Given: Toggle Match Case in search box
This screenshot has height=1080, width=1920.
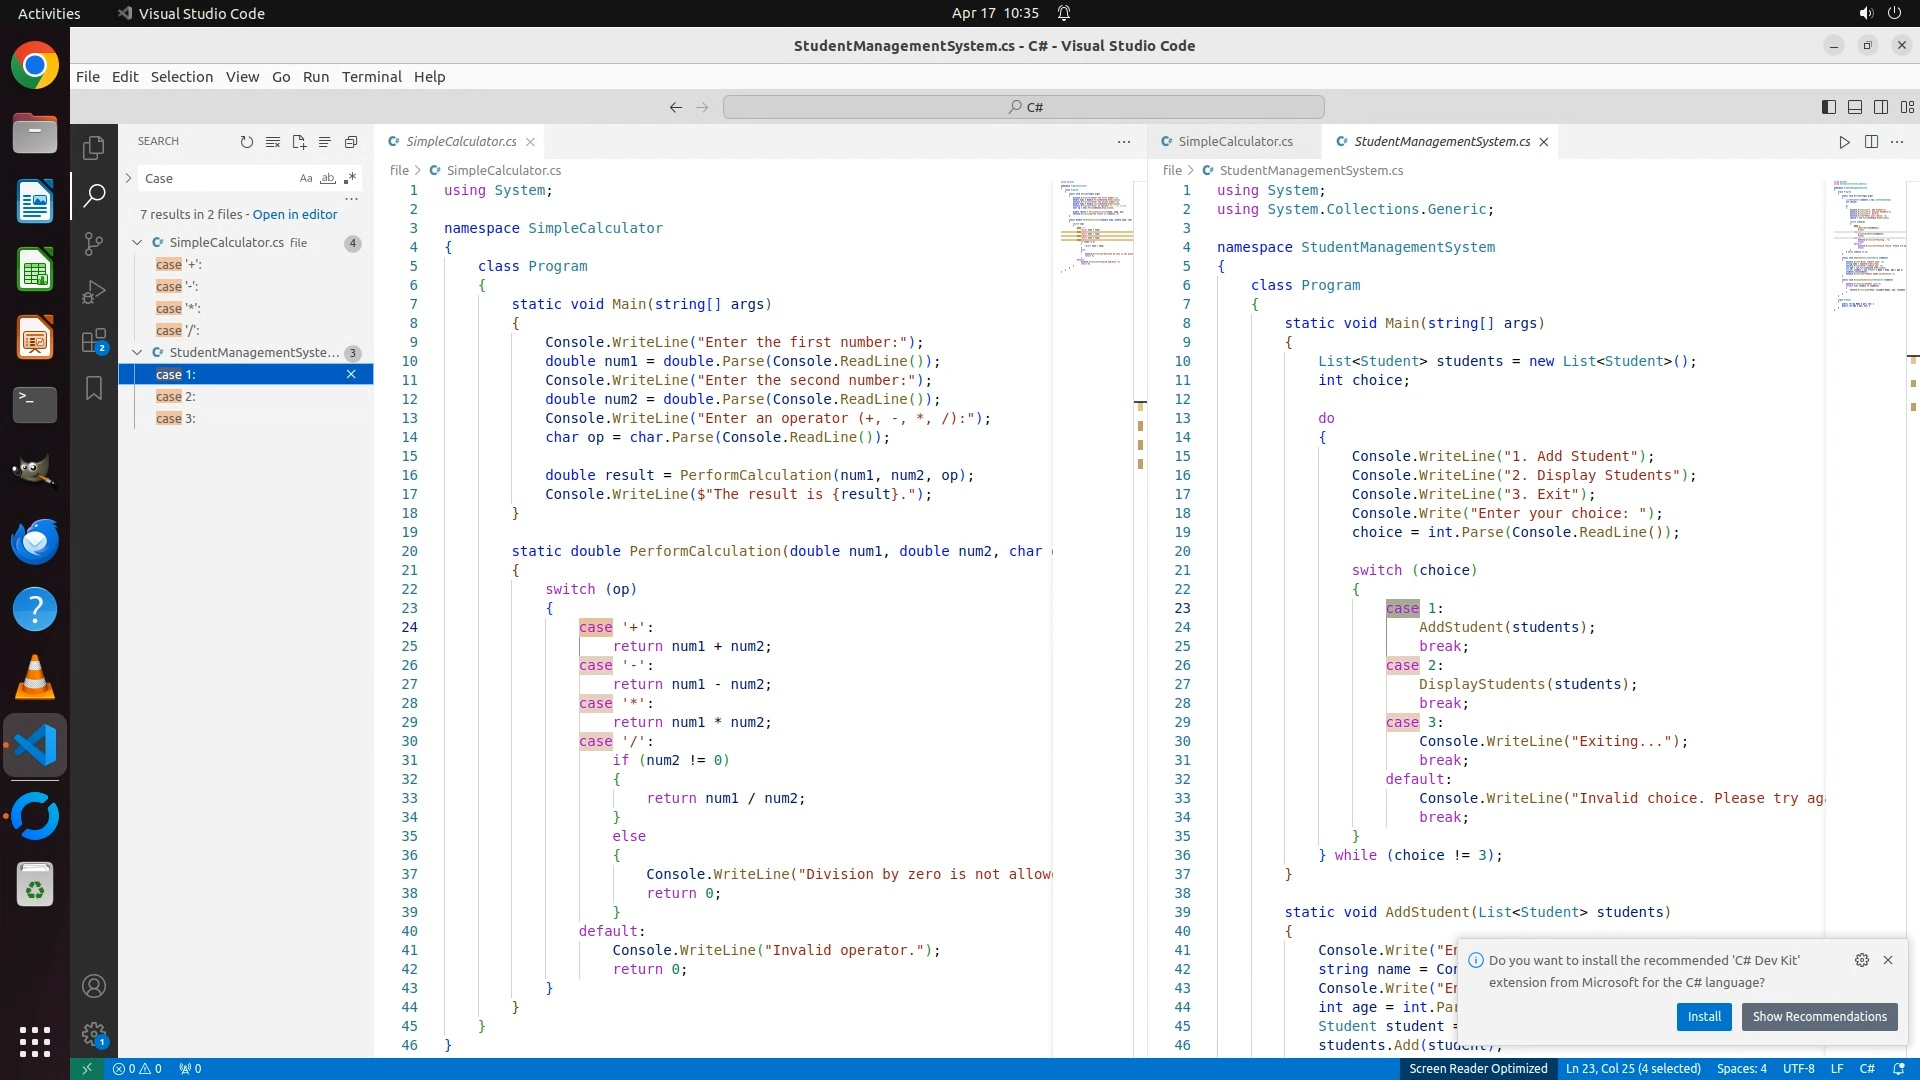Looking at the screenshot, I should pyautogui.click(x=306, y=178).
